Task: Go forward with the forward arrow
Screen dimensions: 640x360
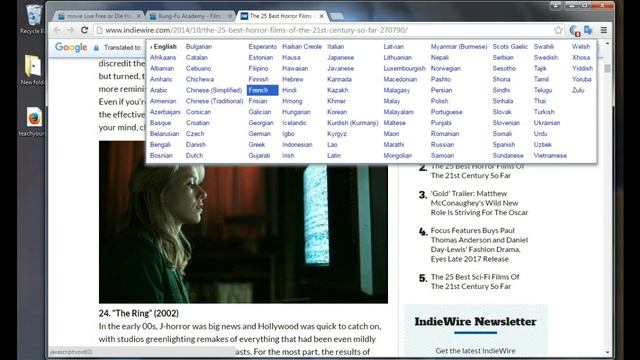Action: pyautogui.click(x=71, y=30)
